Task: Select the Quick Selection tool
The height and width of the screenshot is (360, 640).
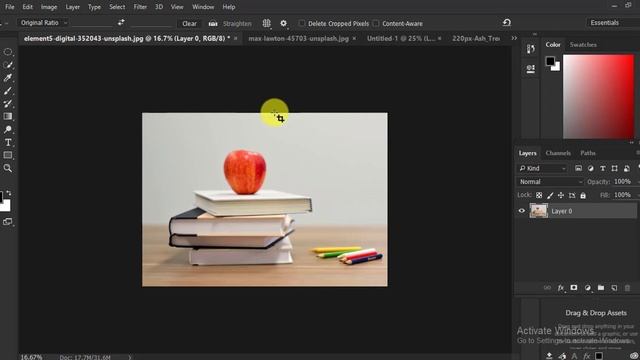Action: point(8,65)
